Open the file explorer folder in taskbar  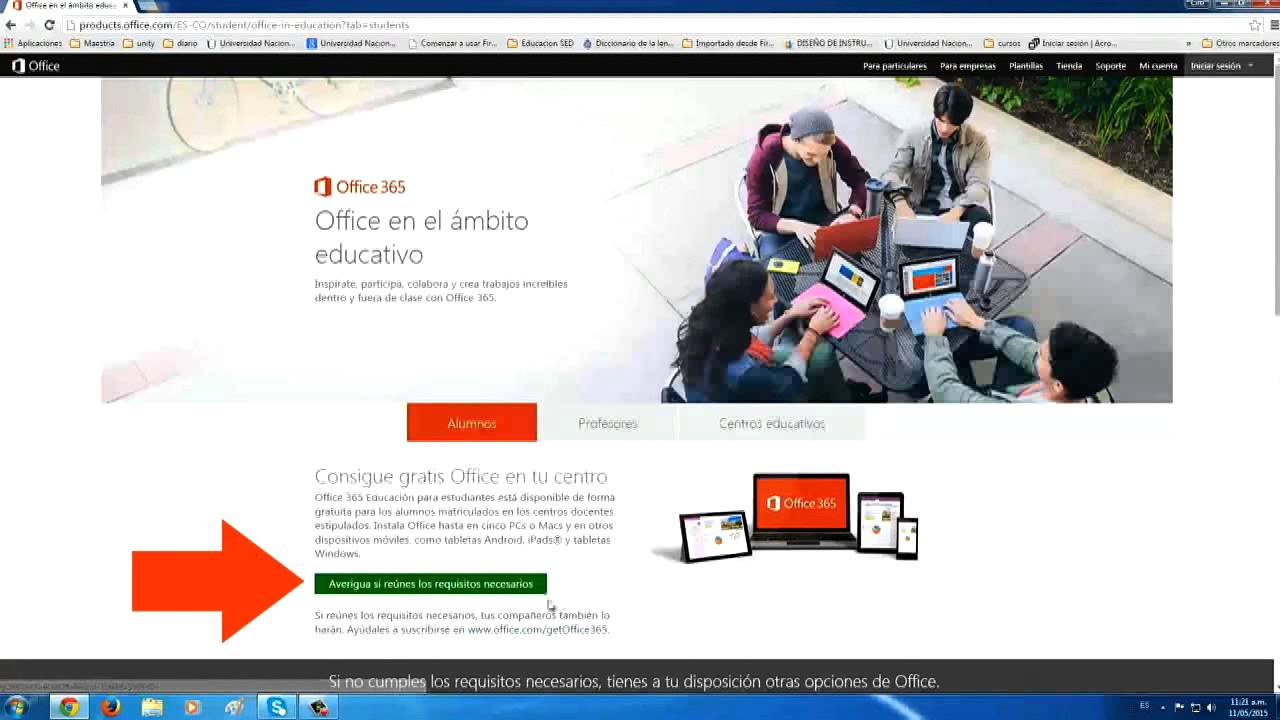151,707
